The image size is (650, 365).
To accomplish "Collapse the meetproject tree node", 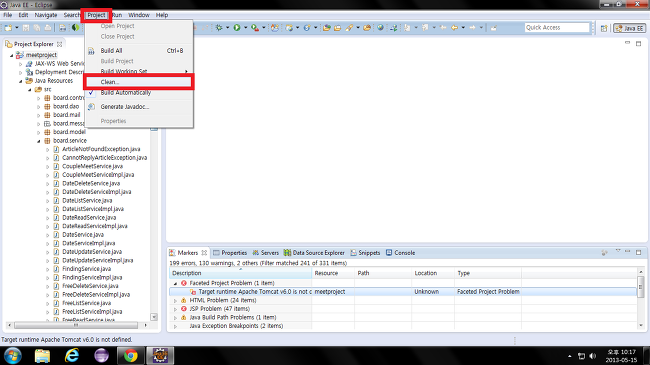I will (x=12, y=55).
